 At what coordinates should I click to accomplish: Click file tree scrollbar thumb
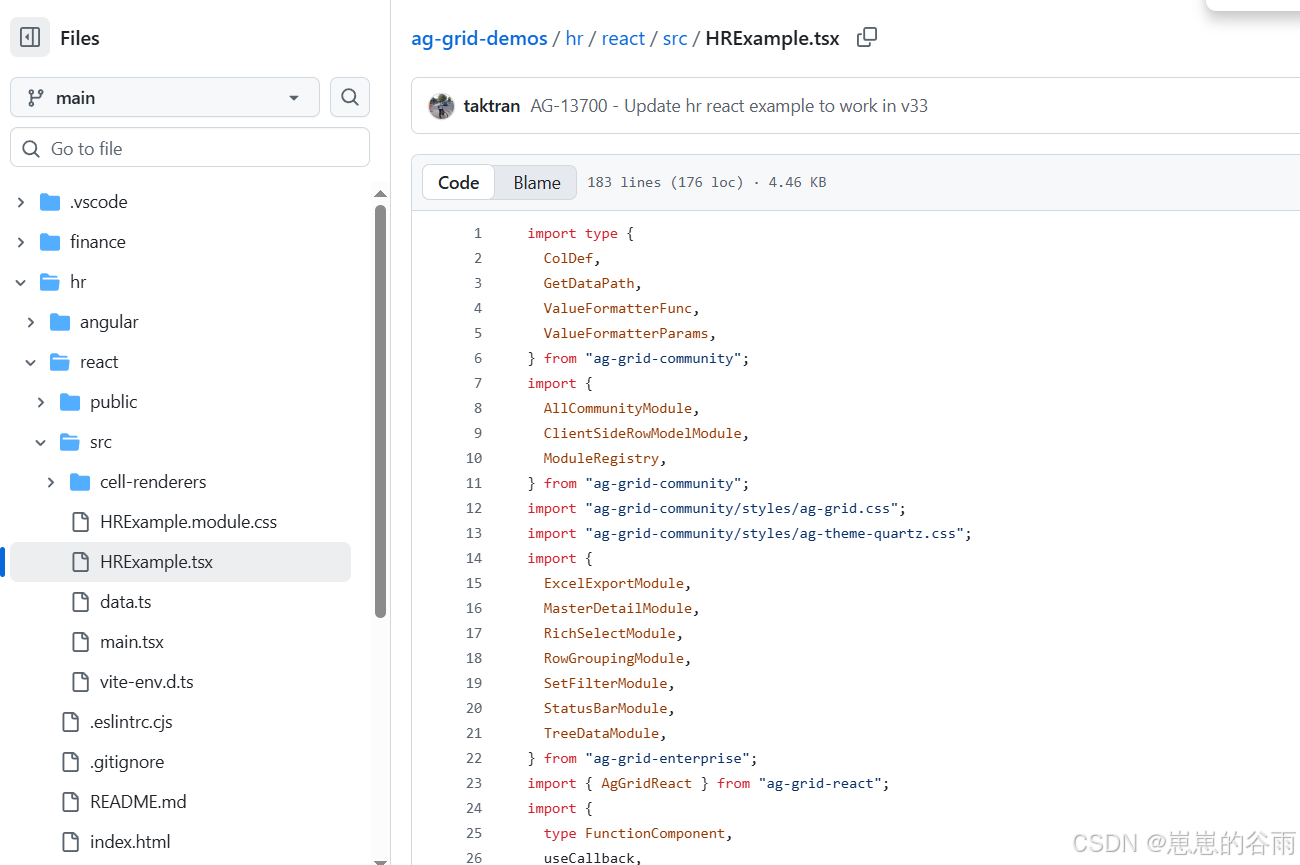point(380,411)
